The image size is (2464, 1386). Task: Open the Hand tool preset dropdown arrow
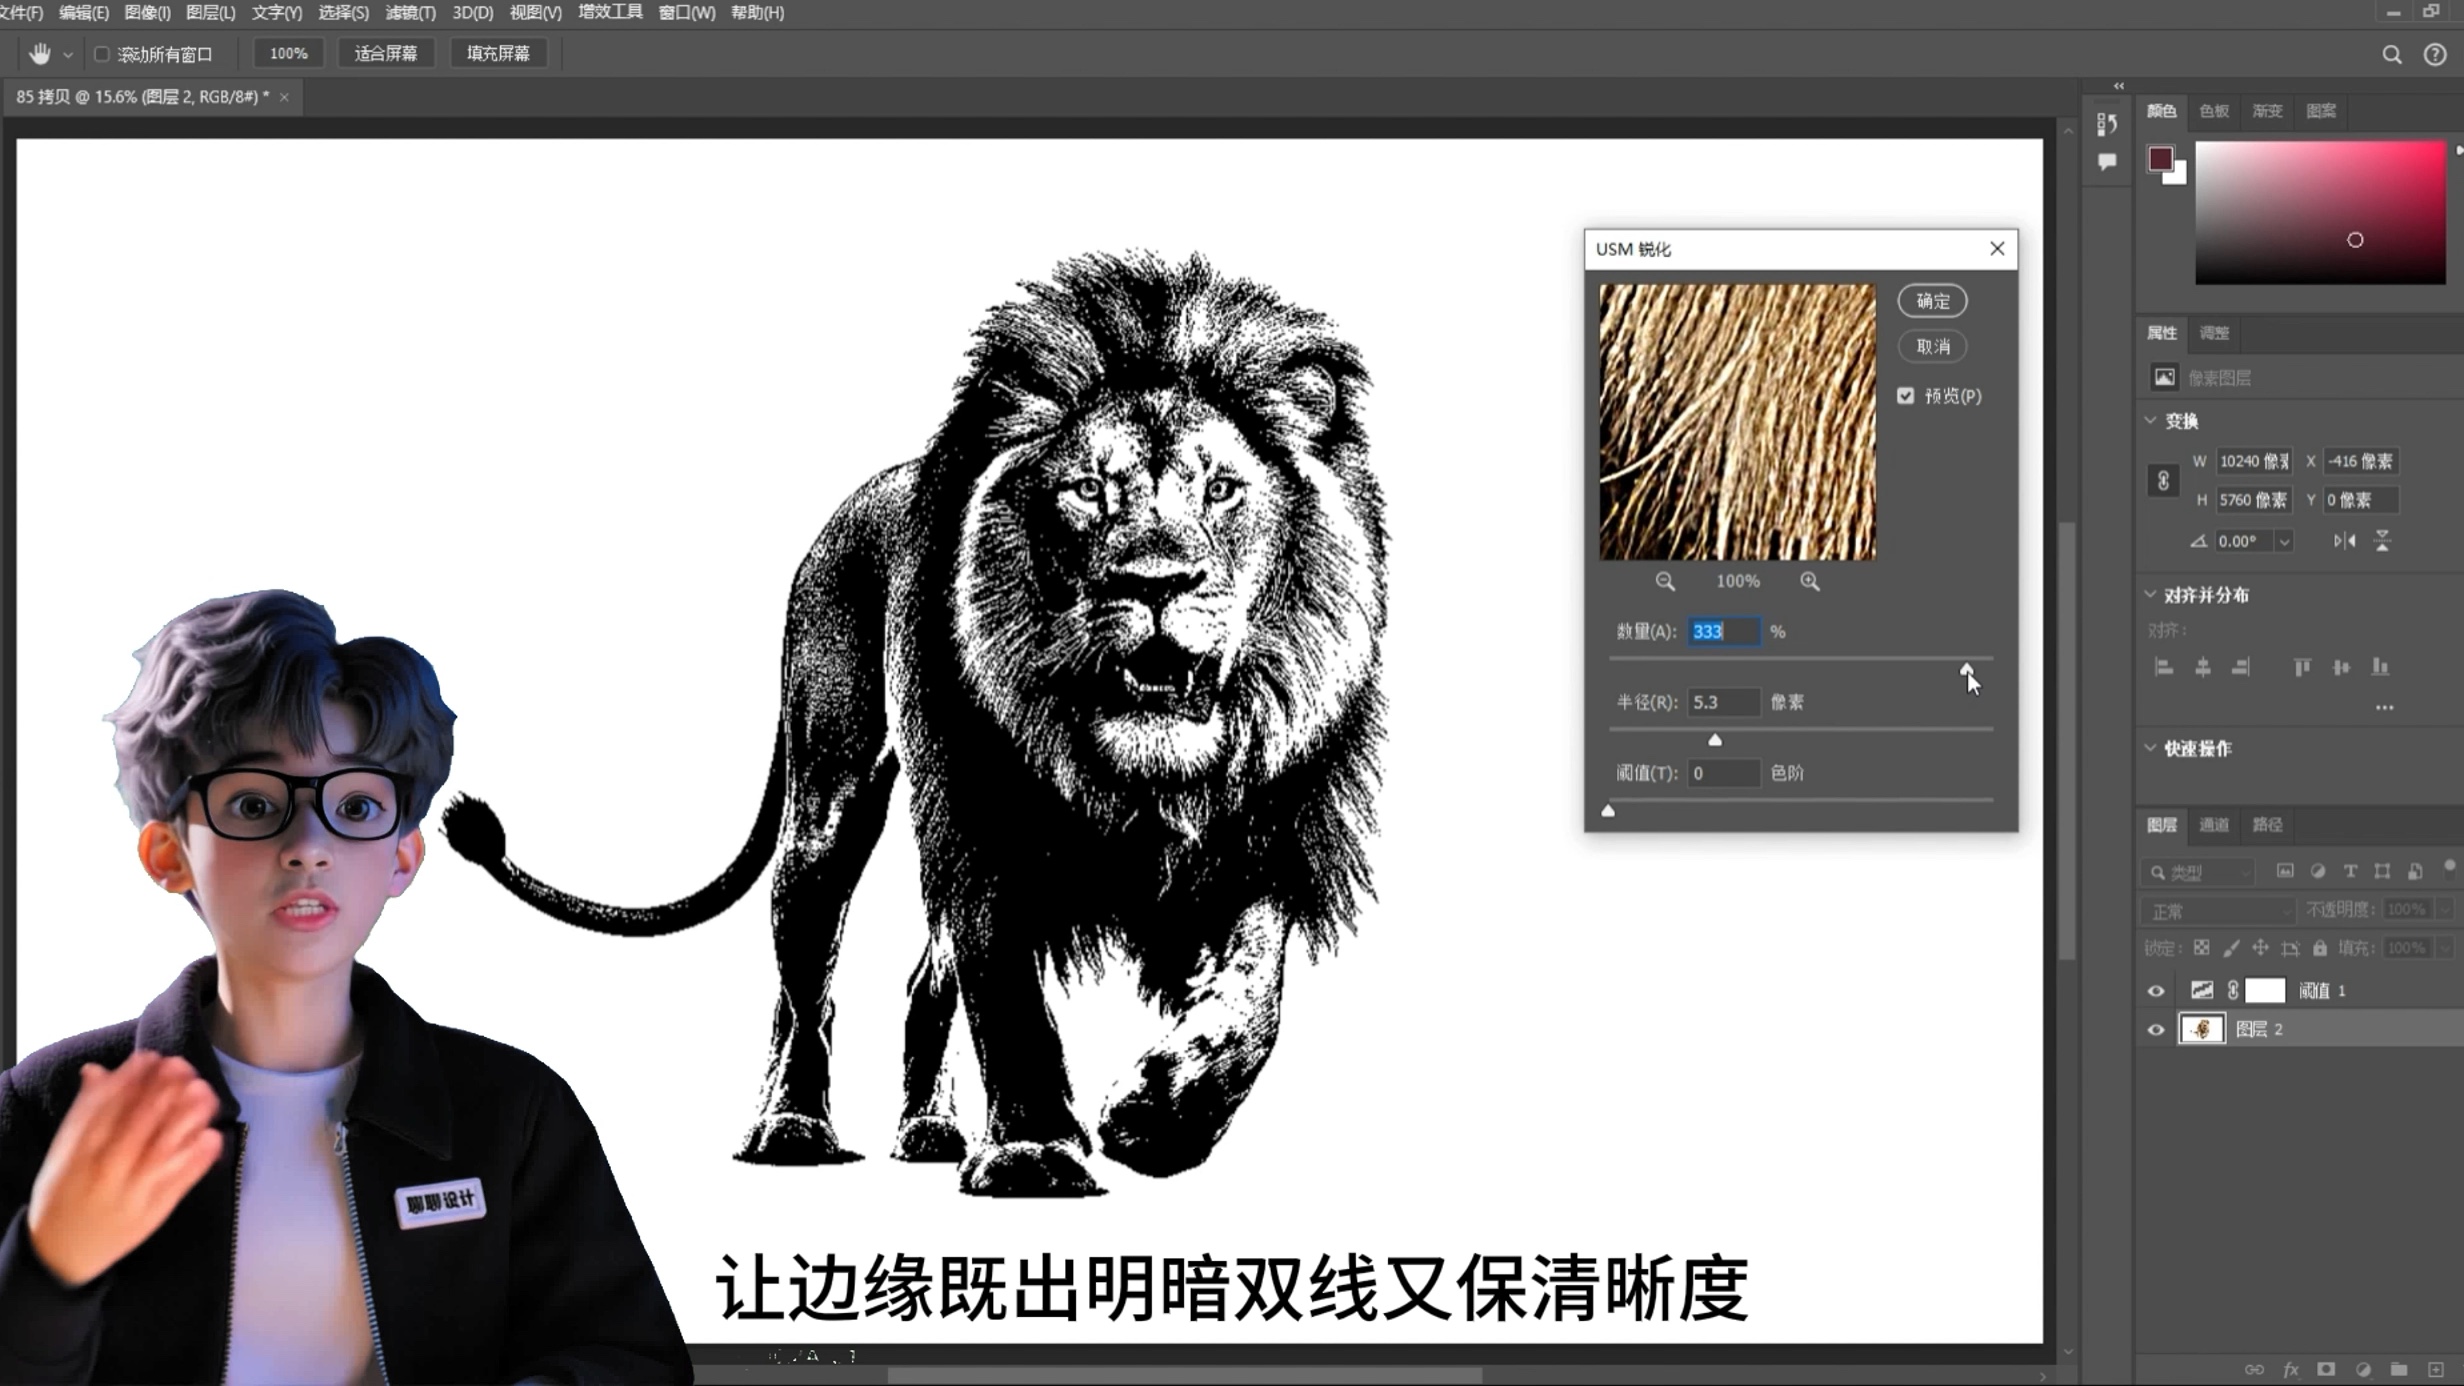(x=68, y=55)
